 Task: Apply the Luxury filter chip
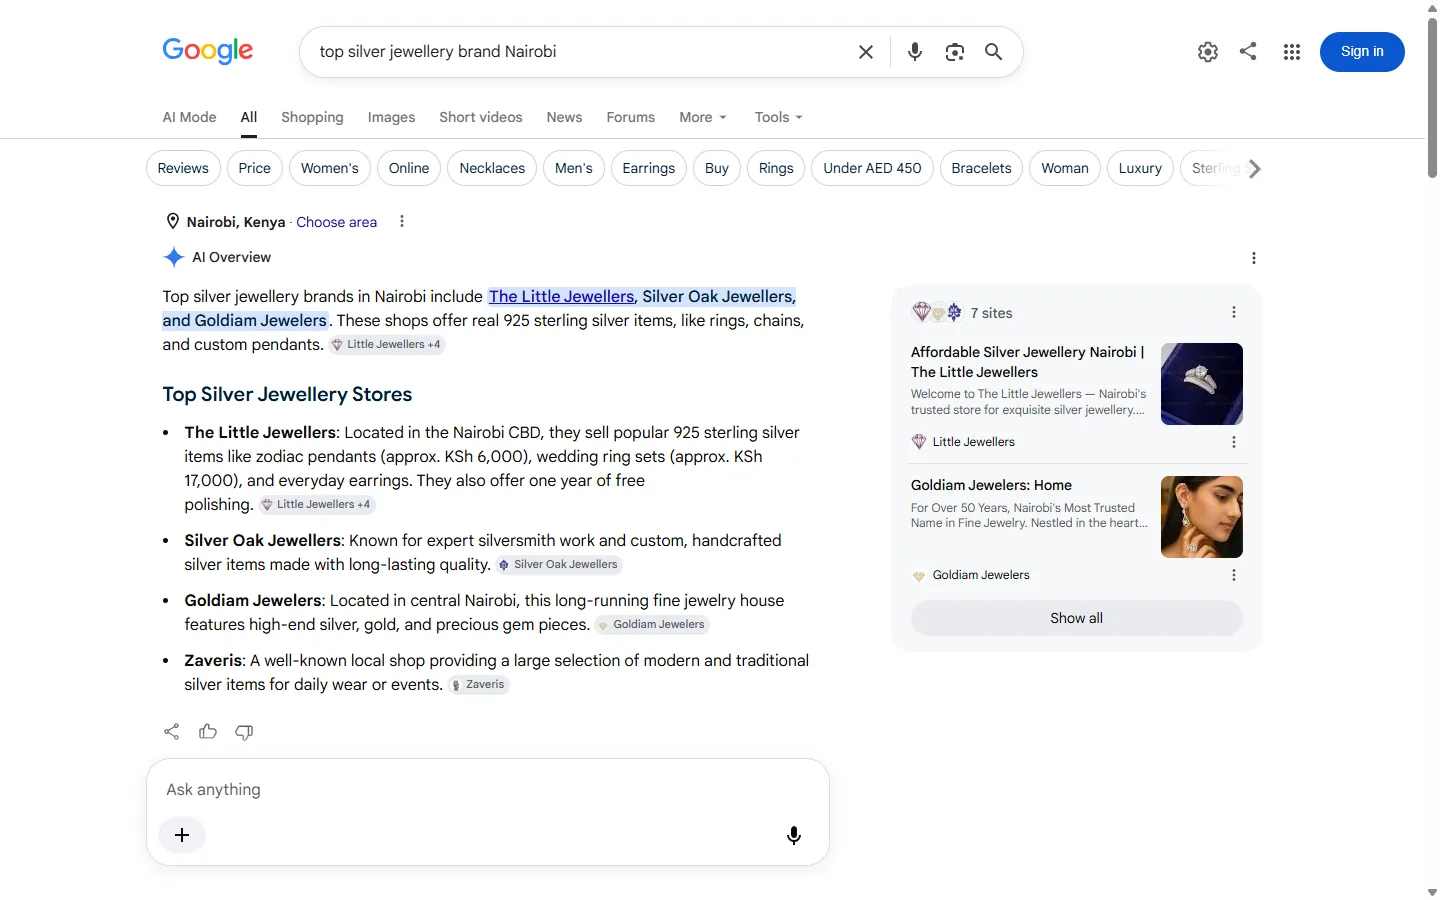click(1140, 168)
